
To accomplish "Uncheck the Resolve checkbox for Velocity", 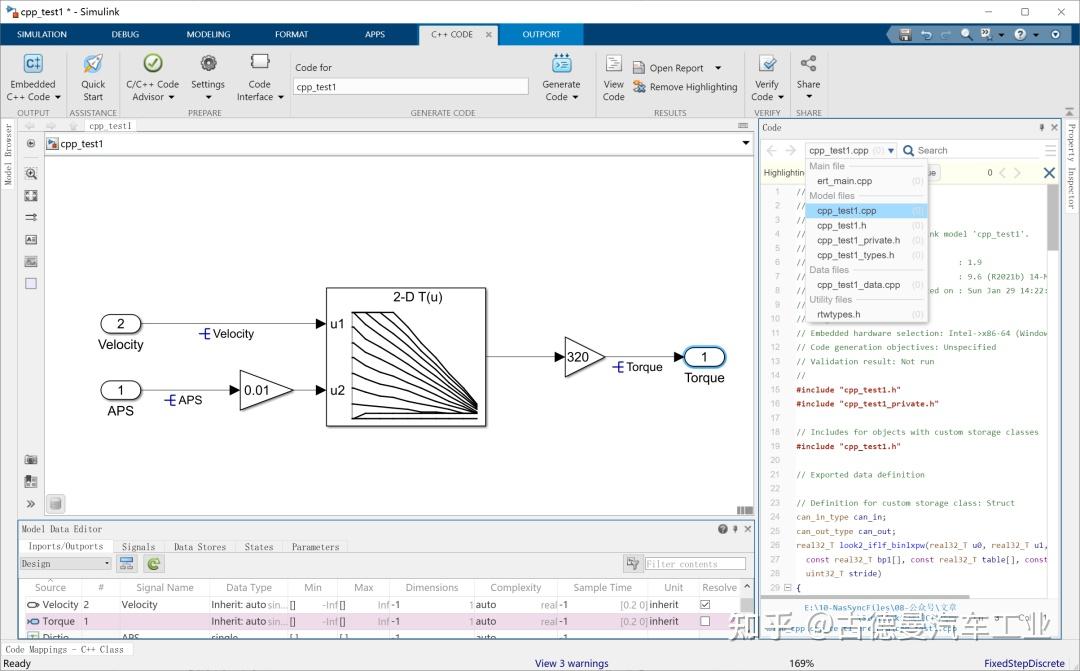I will click(706, 605).
